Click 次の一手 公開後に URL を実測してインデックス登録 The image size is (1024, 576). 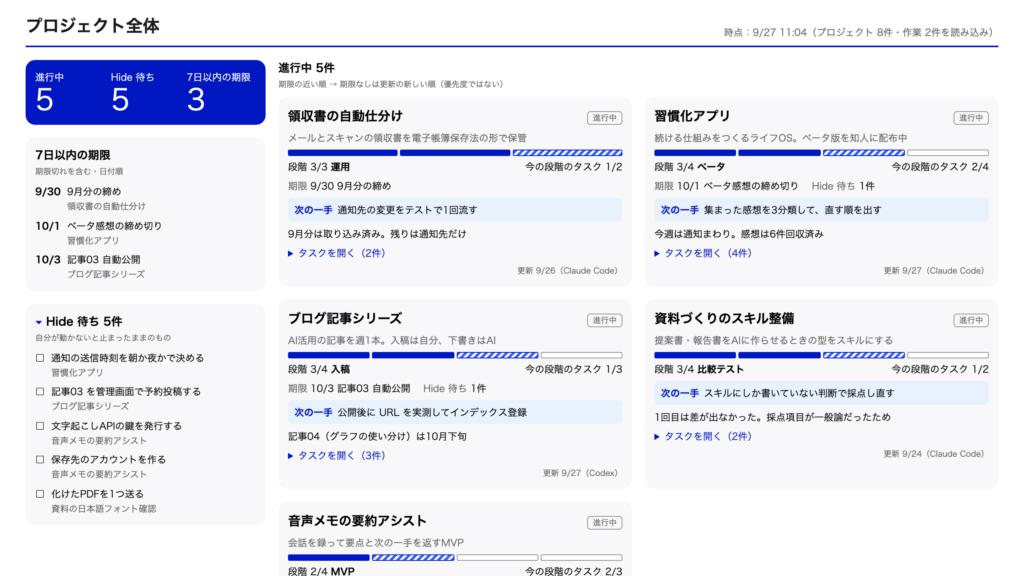tap(455, 413)
